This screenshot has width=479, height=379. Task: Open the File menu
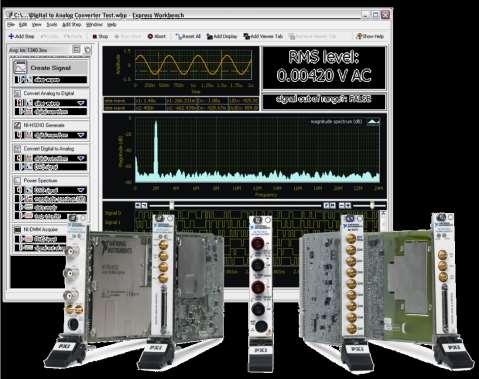tap(11, 25)
